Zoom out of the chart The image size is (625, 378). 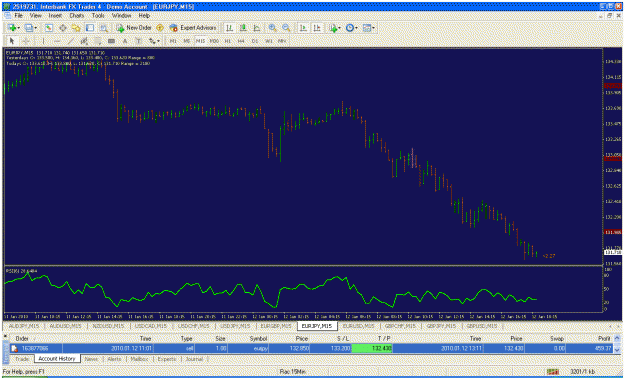286,28
